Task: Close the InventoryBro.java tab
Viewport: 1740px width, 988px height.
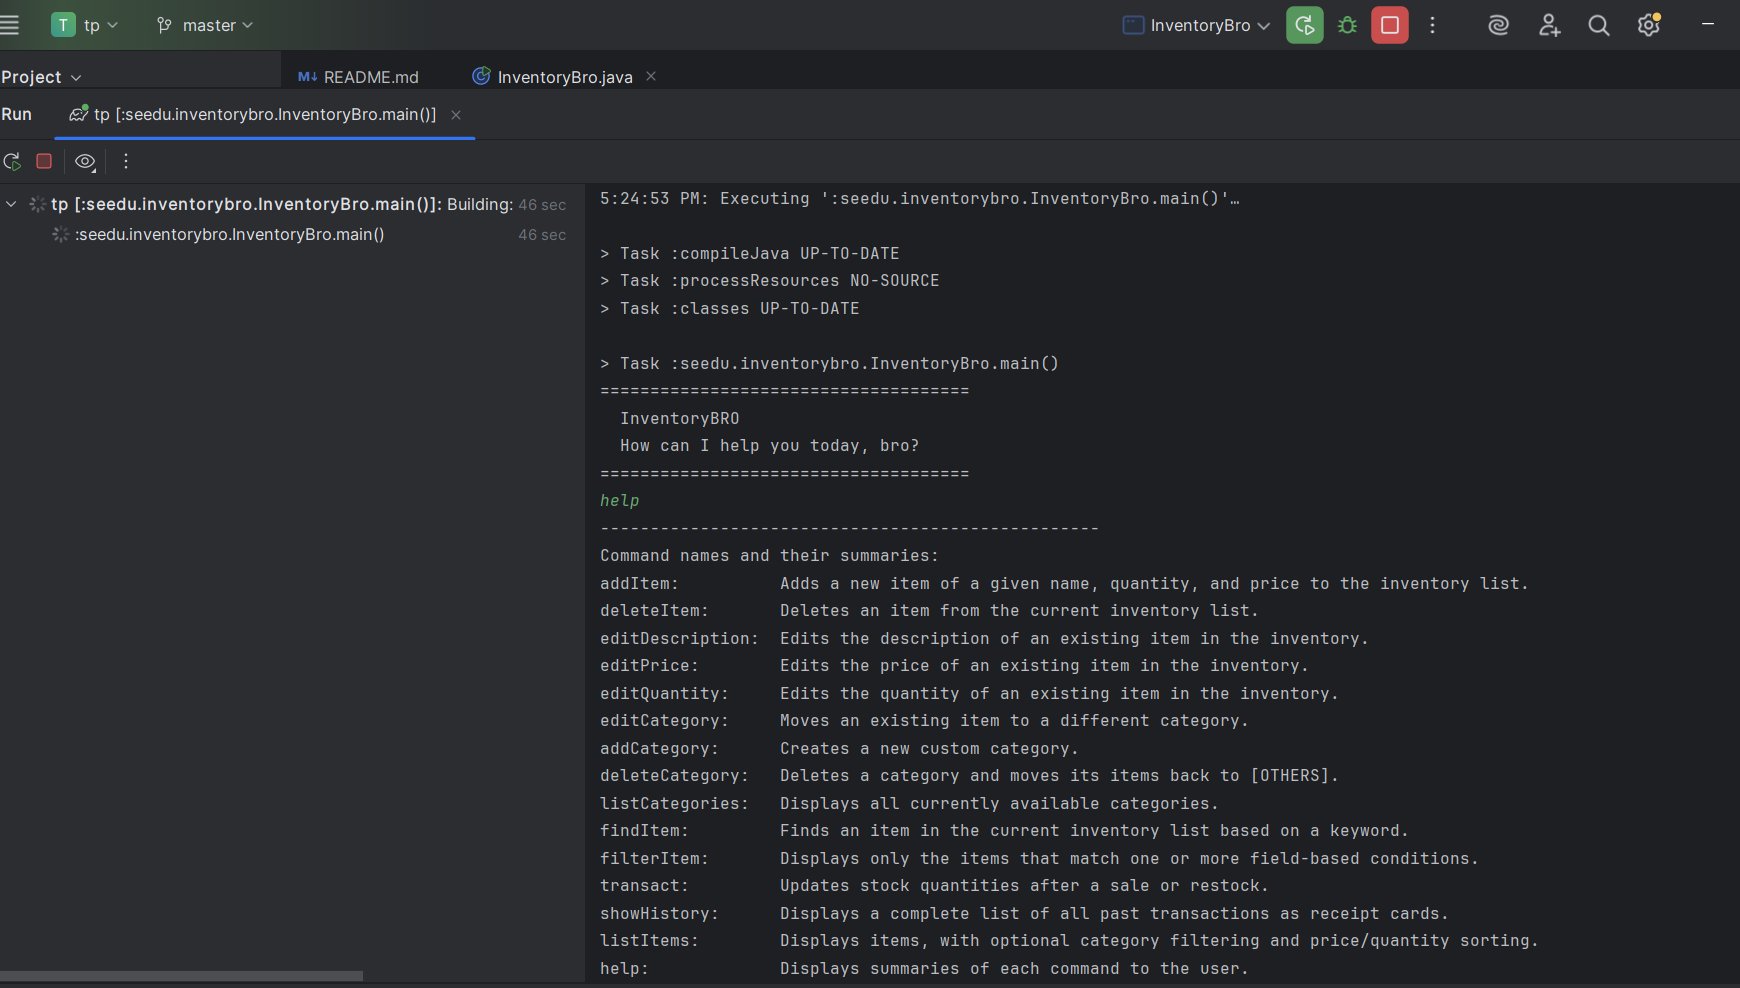Action: pyautogui.click(x=651, y=76)
